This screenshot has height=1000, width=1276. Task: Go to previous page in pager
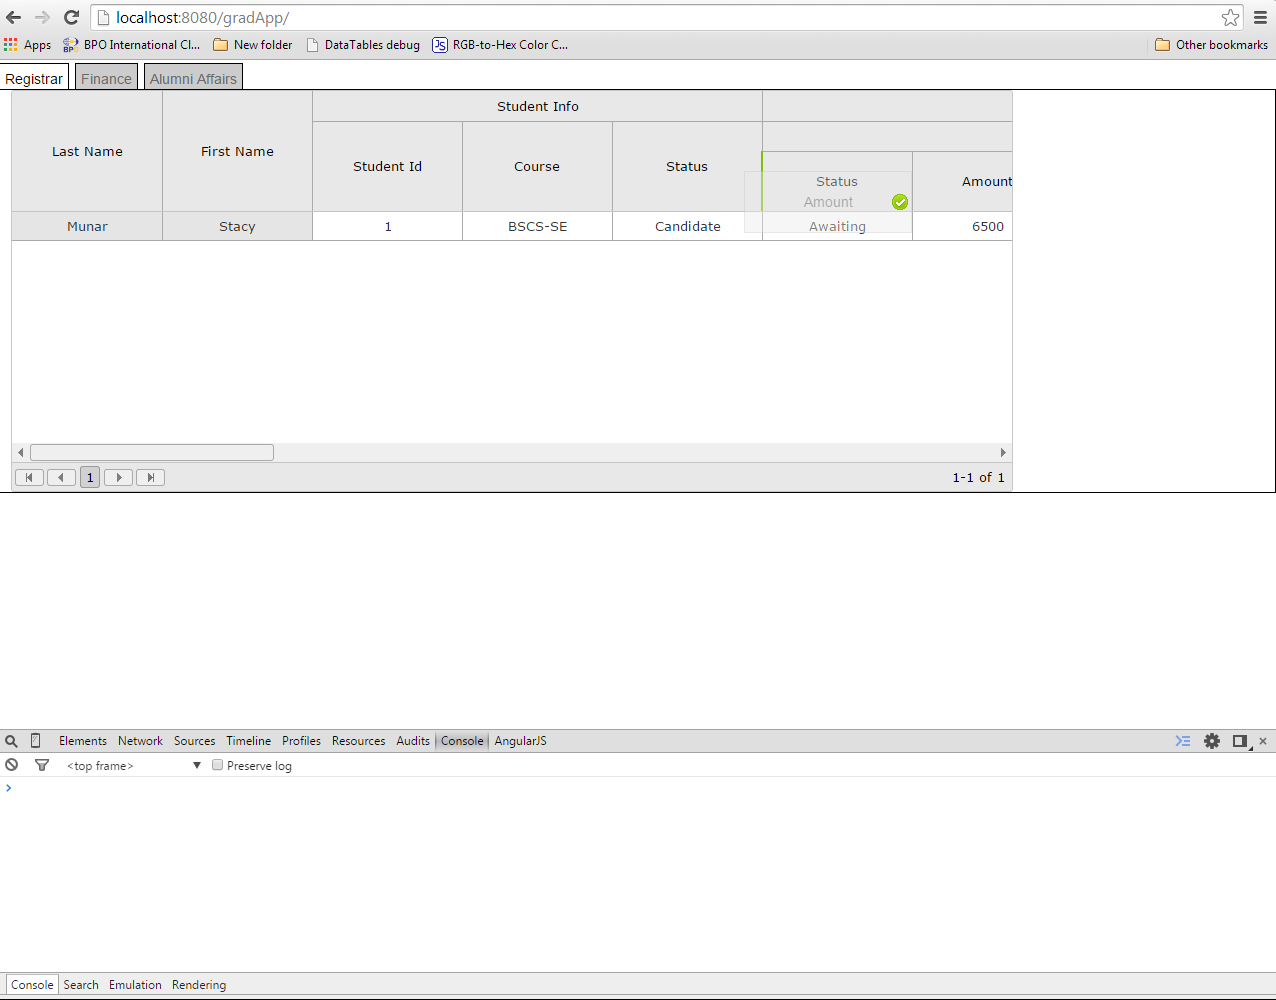61,477
